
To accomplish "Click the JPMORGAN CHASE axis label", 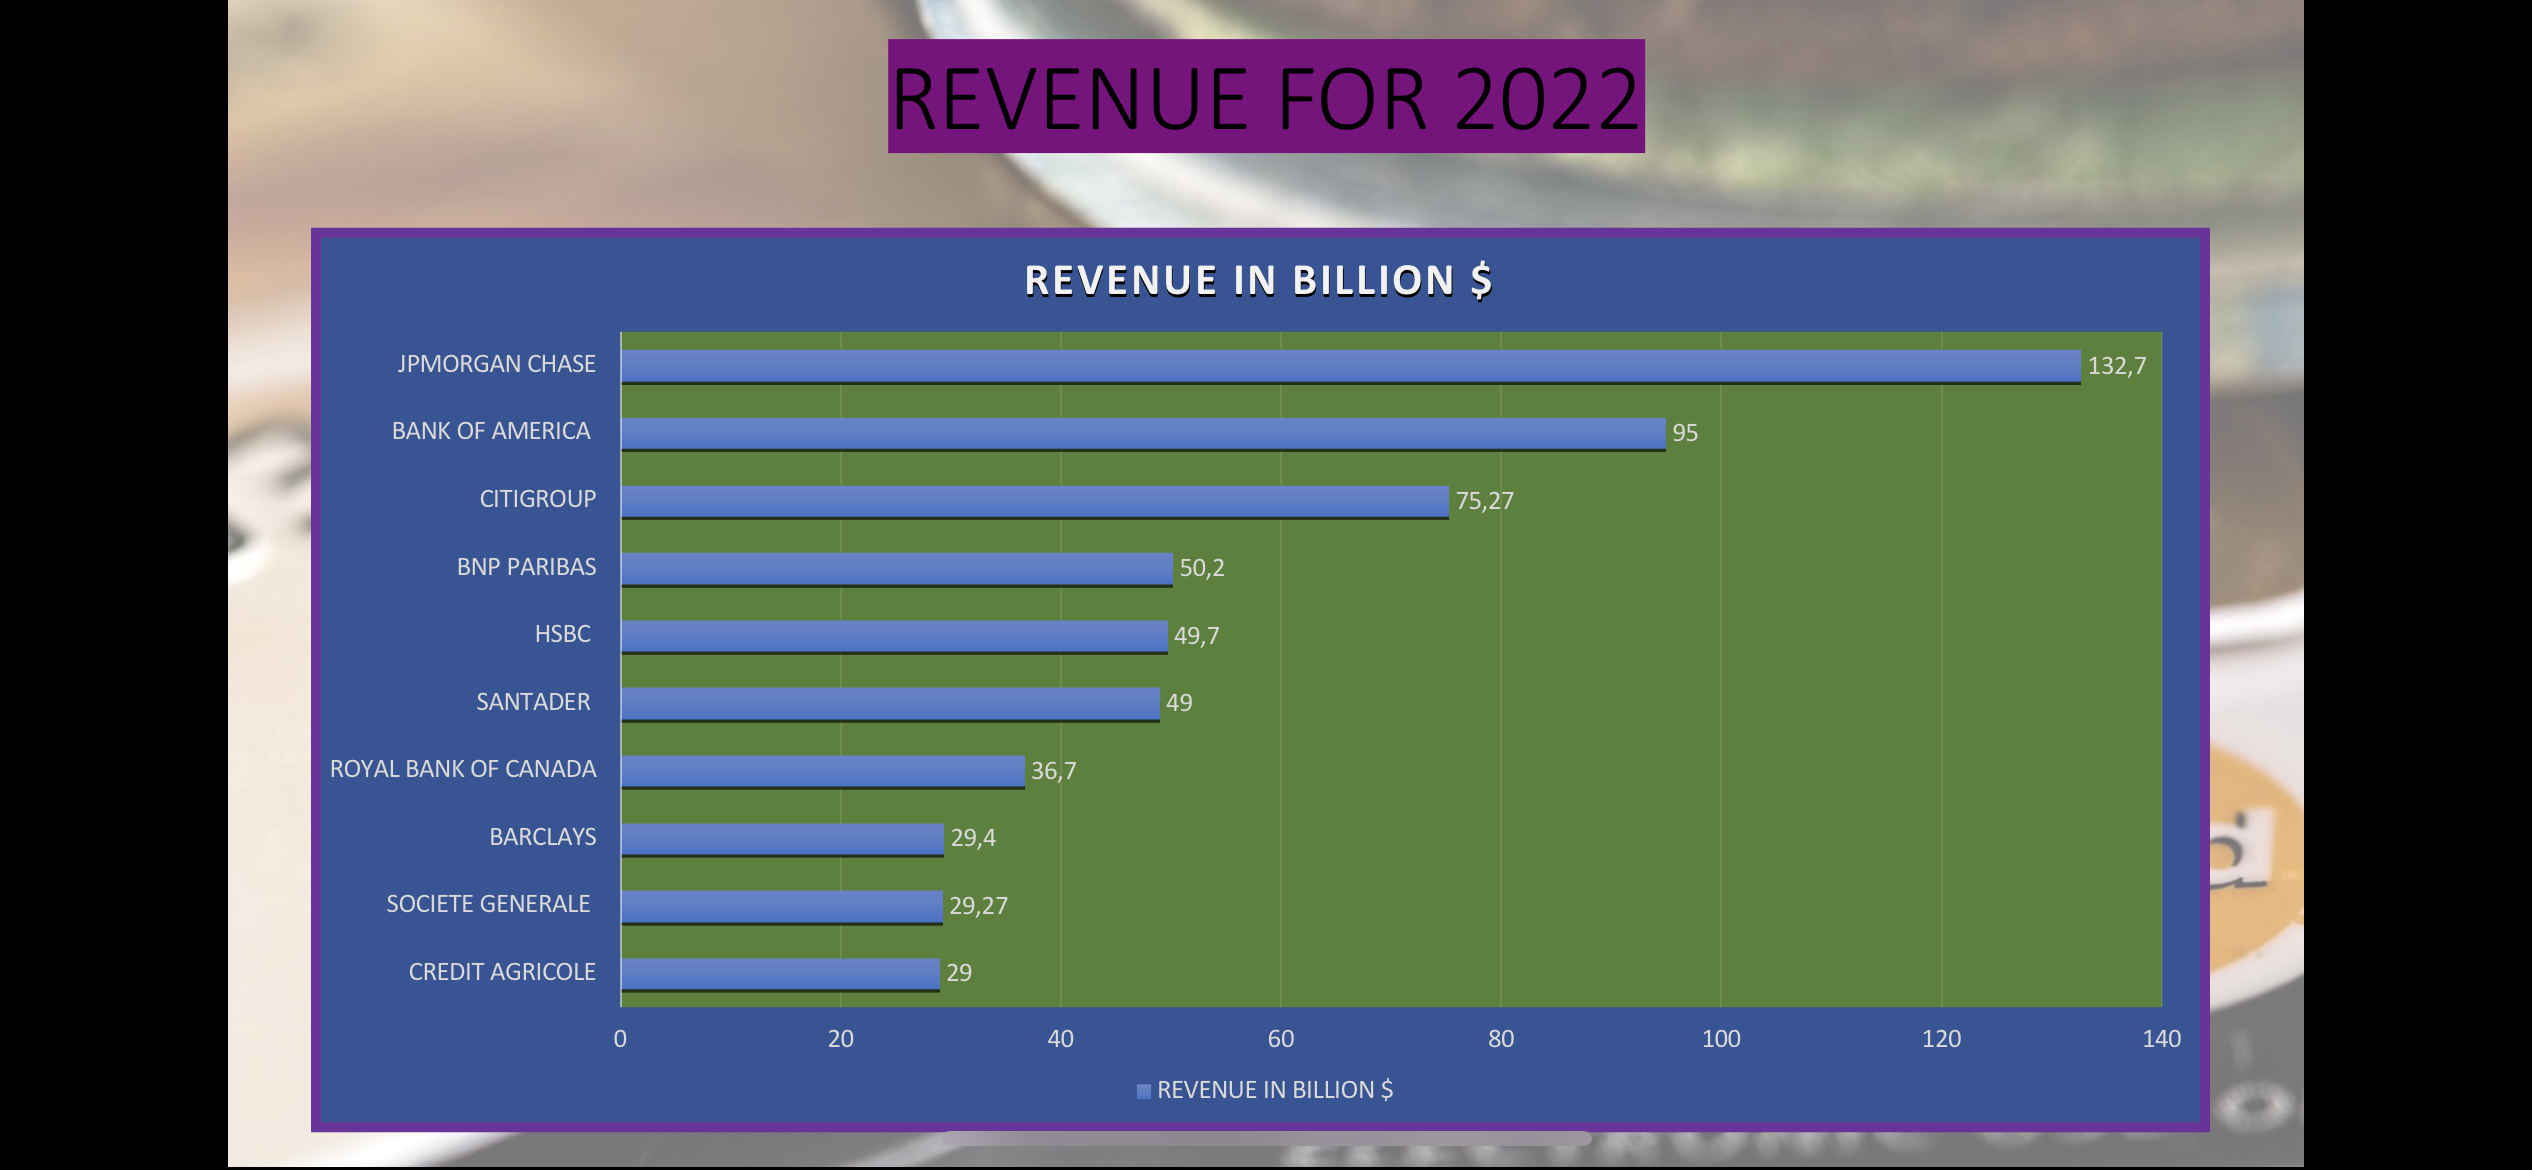I will pyautogui.click(x=496, y=364).
